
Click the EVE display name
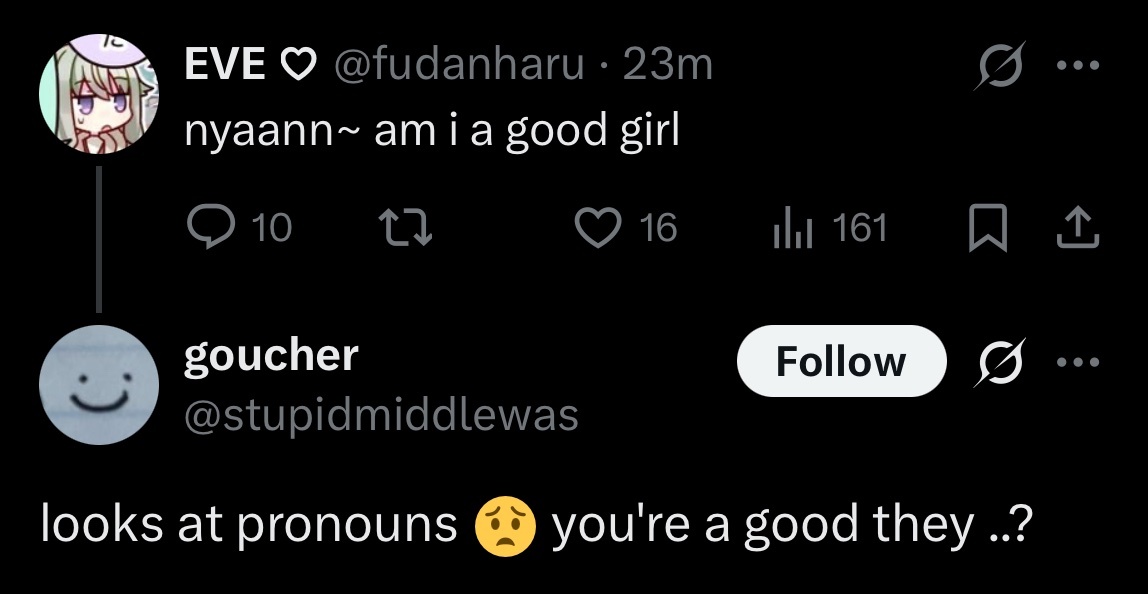tap(225, 64)
